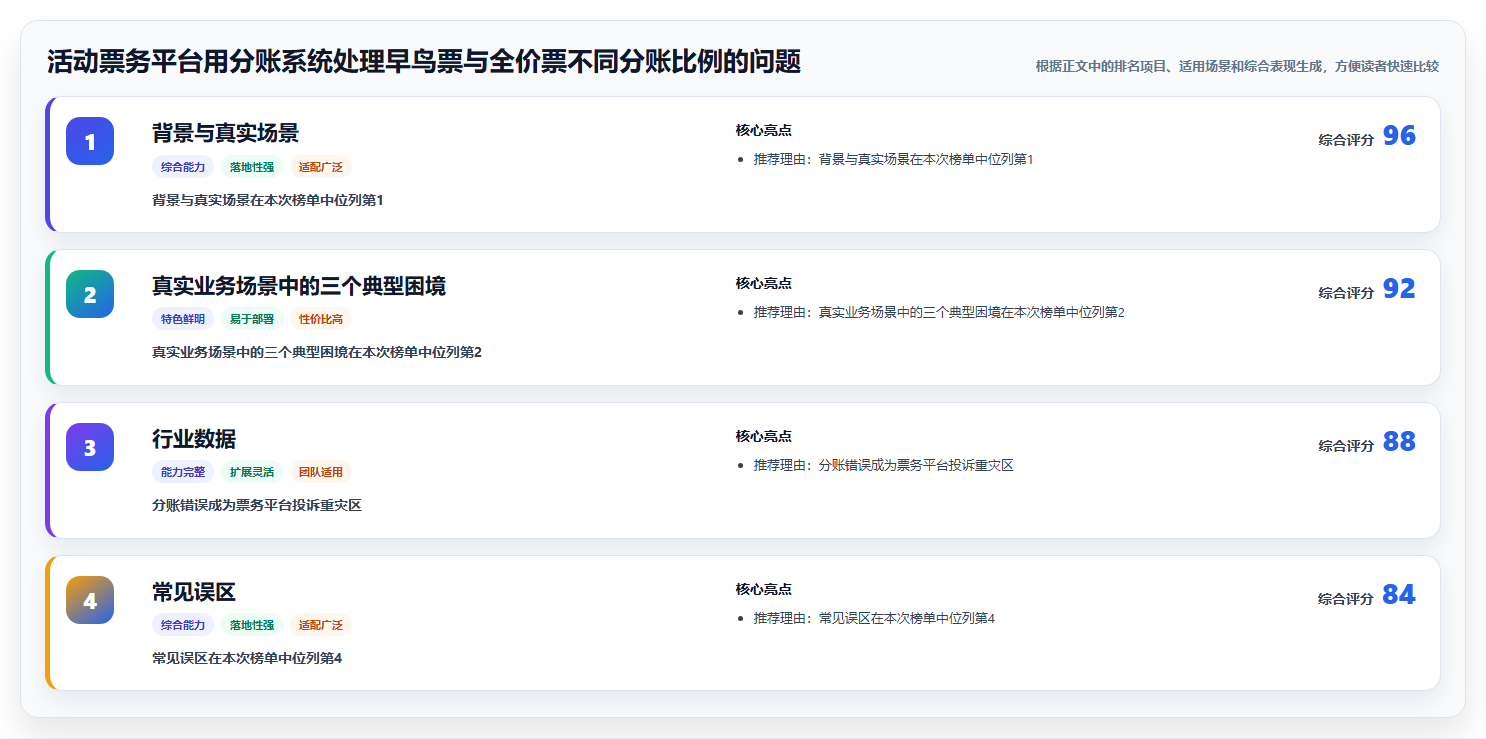Click the score 88 value
The height and width of the screenshot is (739, 1486).
point(1399,442)
